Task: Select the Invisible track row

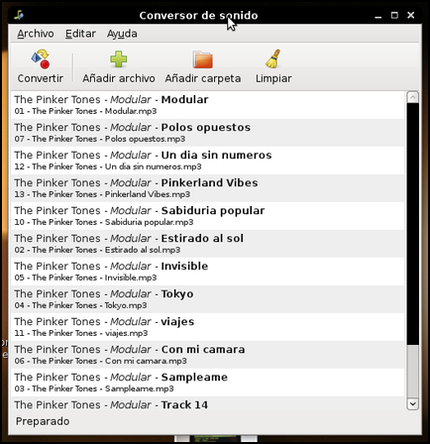Action: tap(207, 271)
